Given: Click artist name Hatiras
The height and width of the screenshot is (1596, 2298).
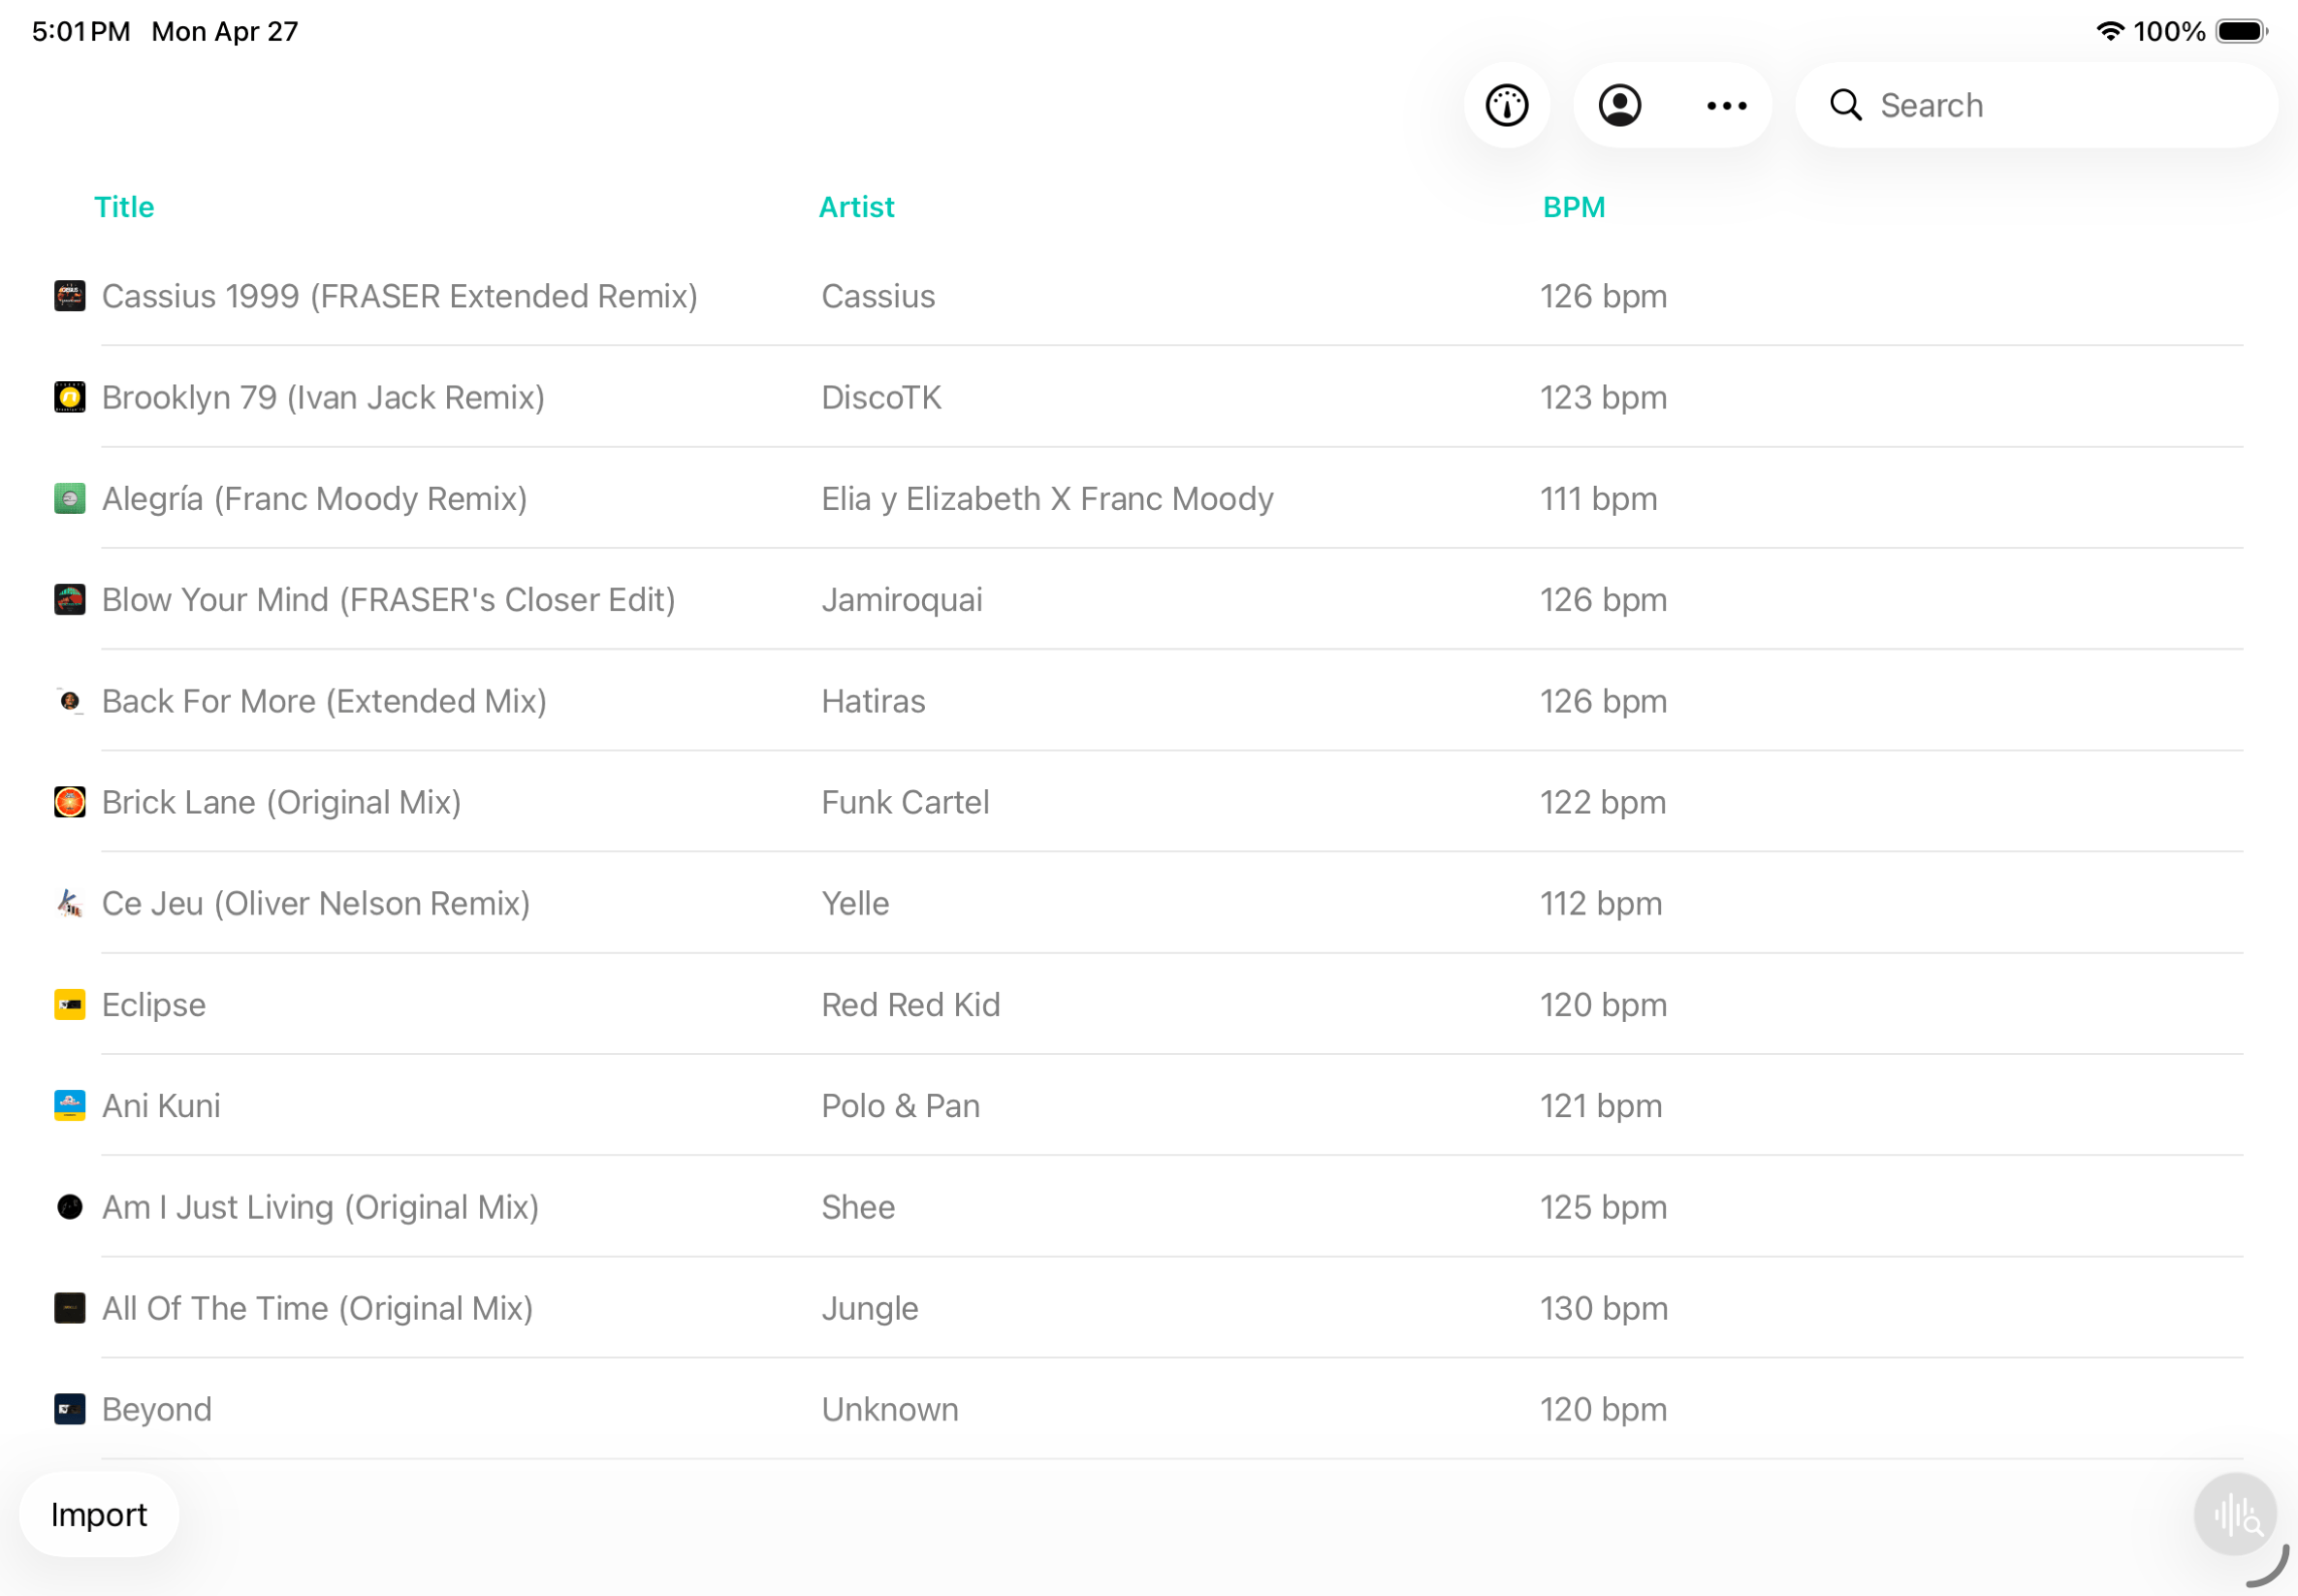Looking at the screenshot, I should (x=873, y=701).
